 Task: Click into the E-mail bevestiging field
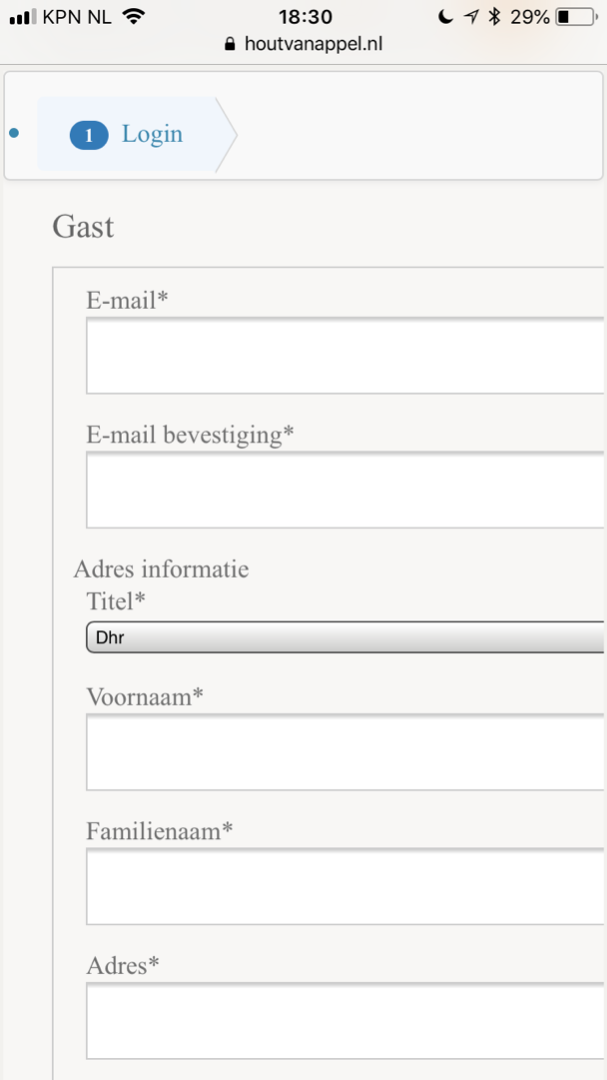[x=345, y=490]
